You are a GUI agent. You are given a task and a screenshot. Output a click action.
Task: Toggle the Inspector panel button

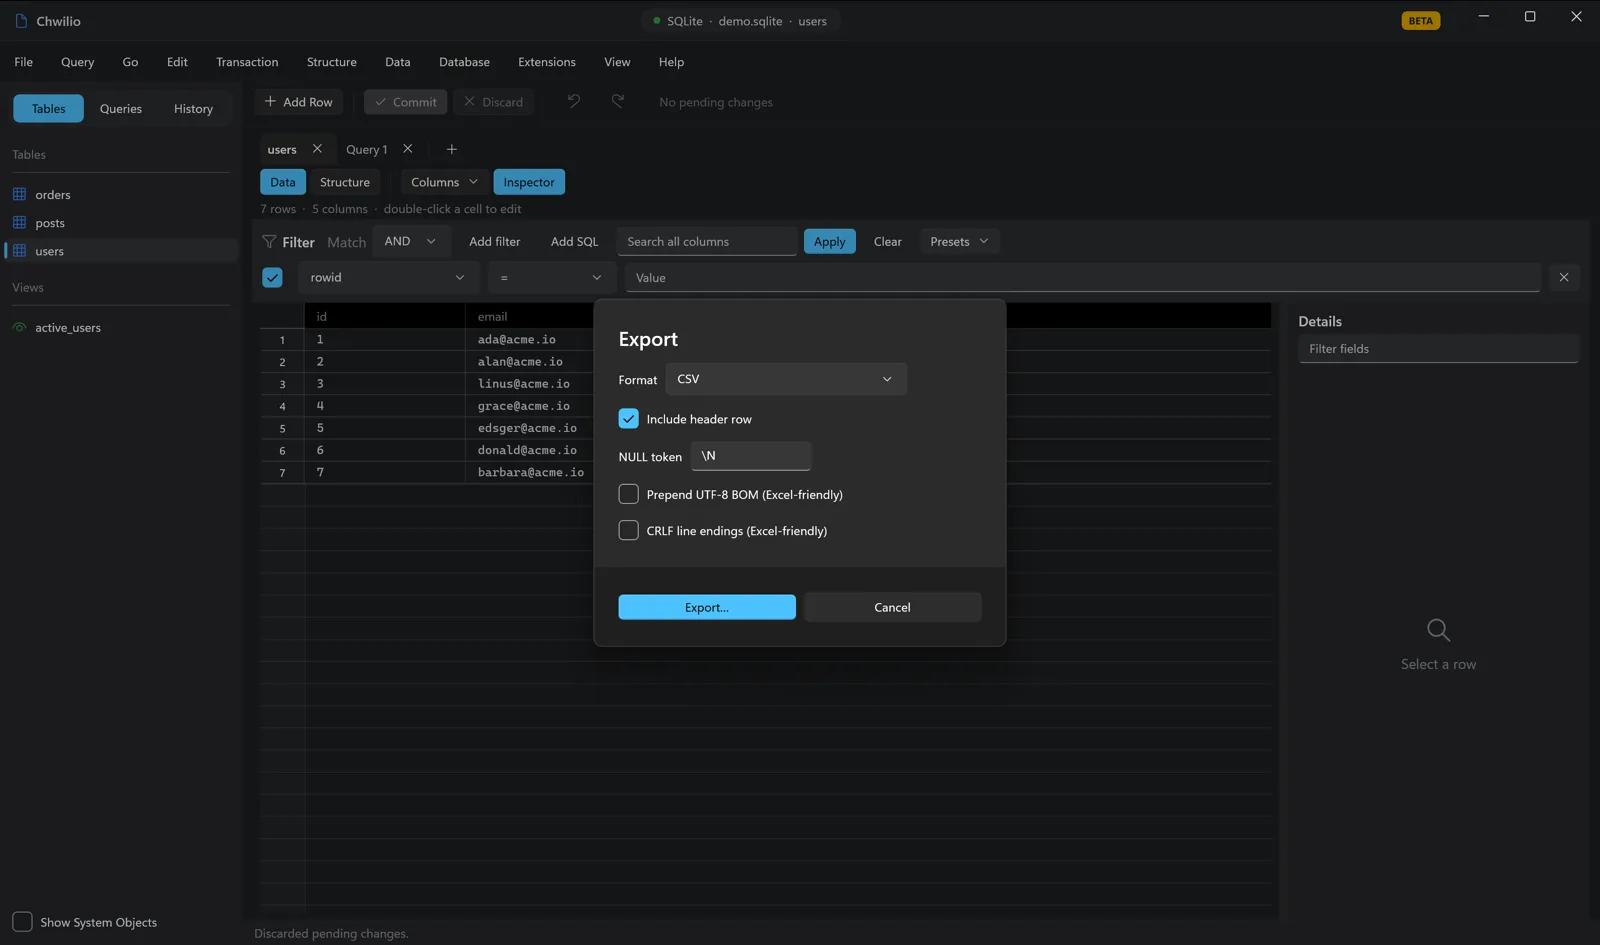click(529, 182)
